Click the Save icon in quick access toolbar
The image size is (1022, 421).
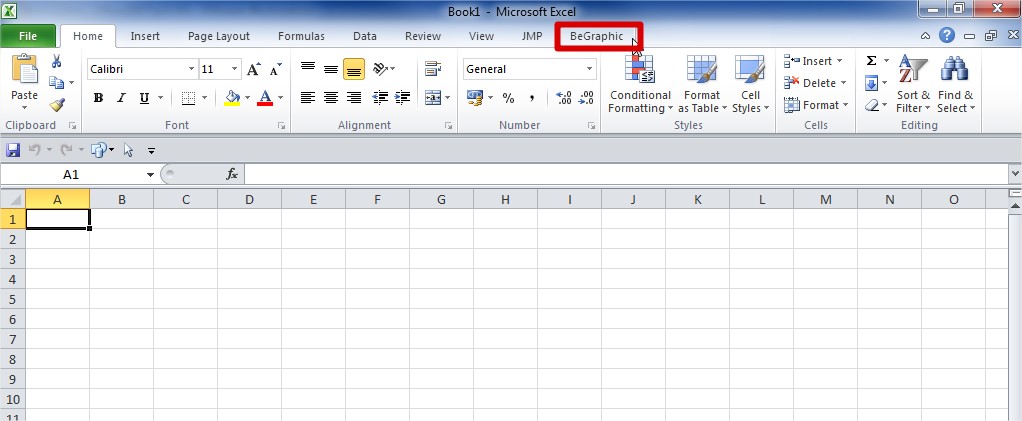click(13, 150)
